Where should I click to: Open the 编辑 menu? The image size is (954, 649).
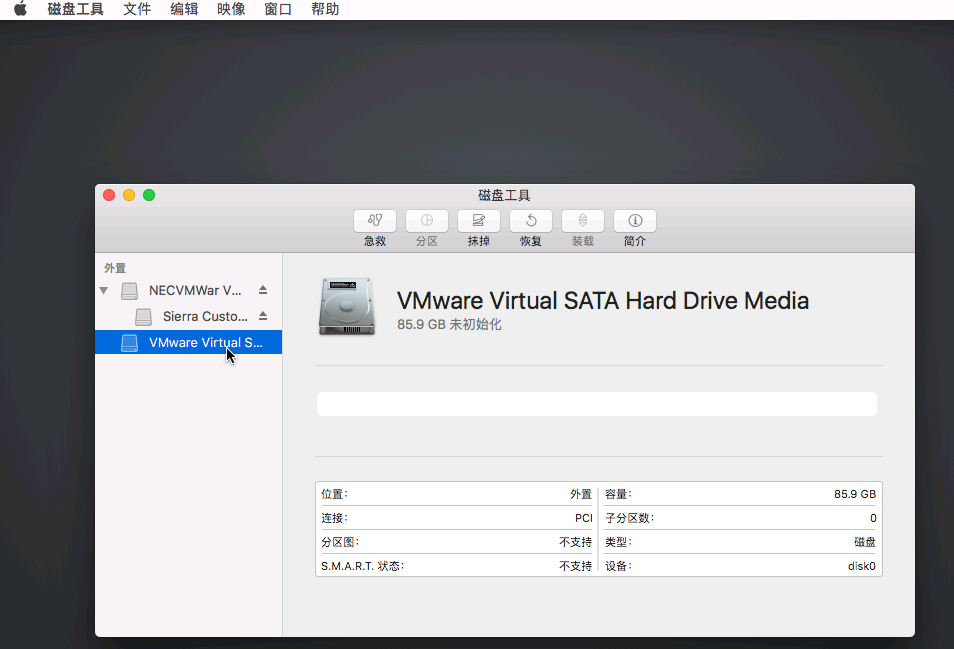184,9
